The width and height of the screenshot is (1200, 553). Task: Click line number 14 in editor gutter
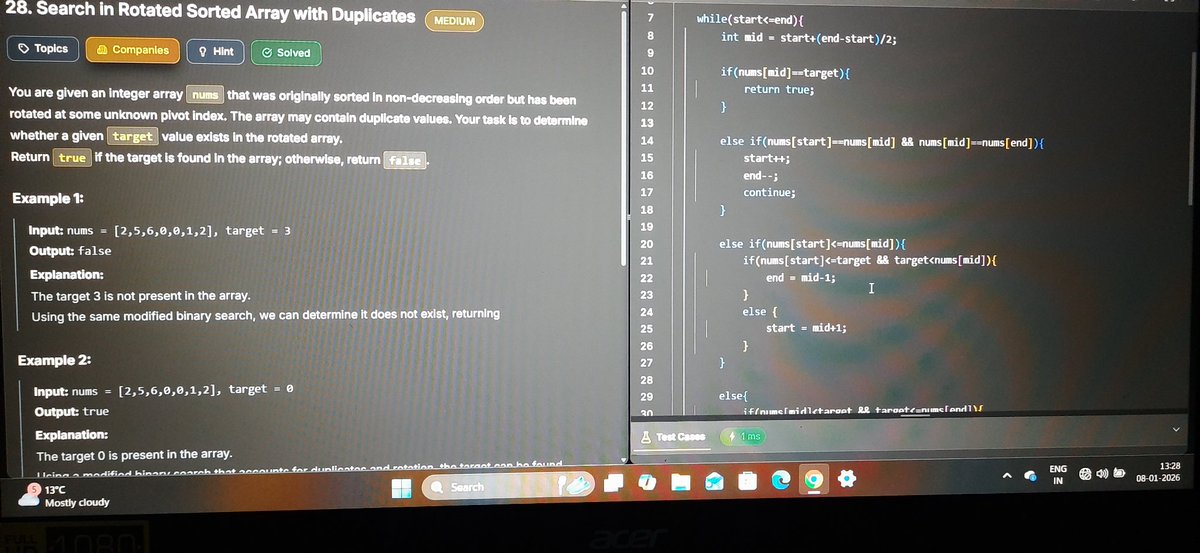pos(646,140)
